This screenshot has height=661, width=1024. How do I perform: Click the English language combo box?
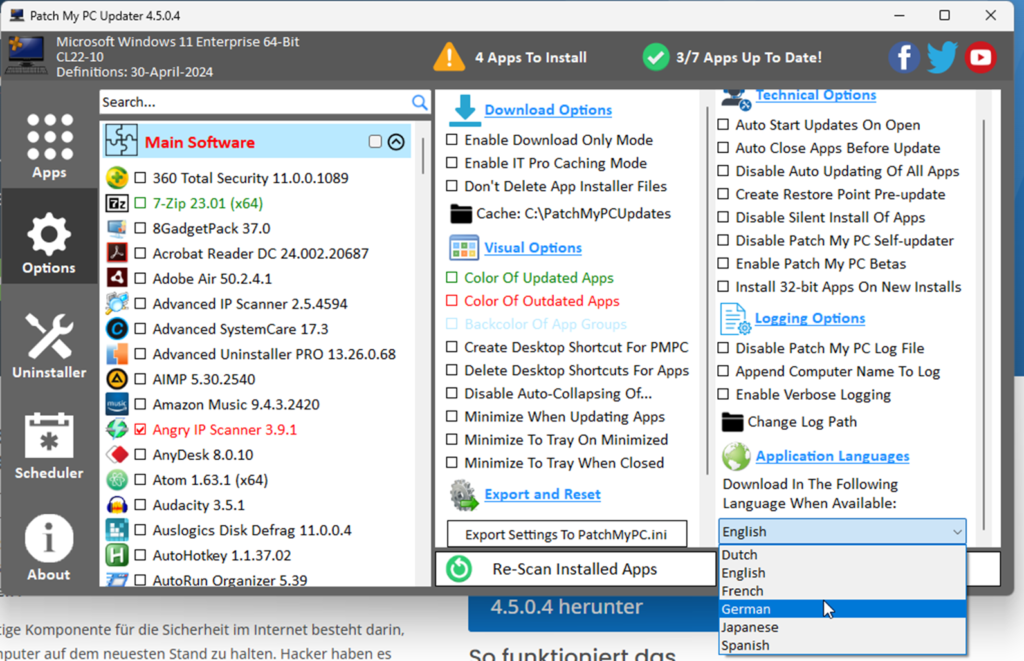pyautogui.click(x=842, y=531)
